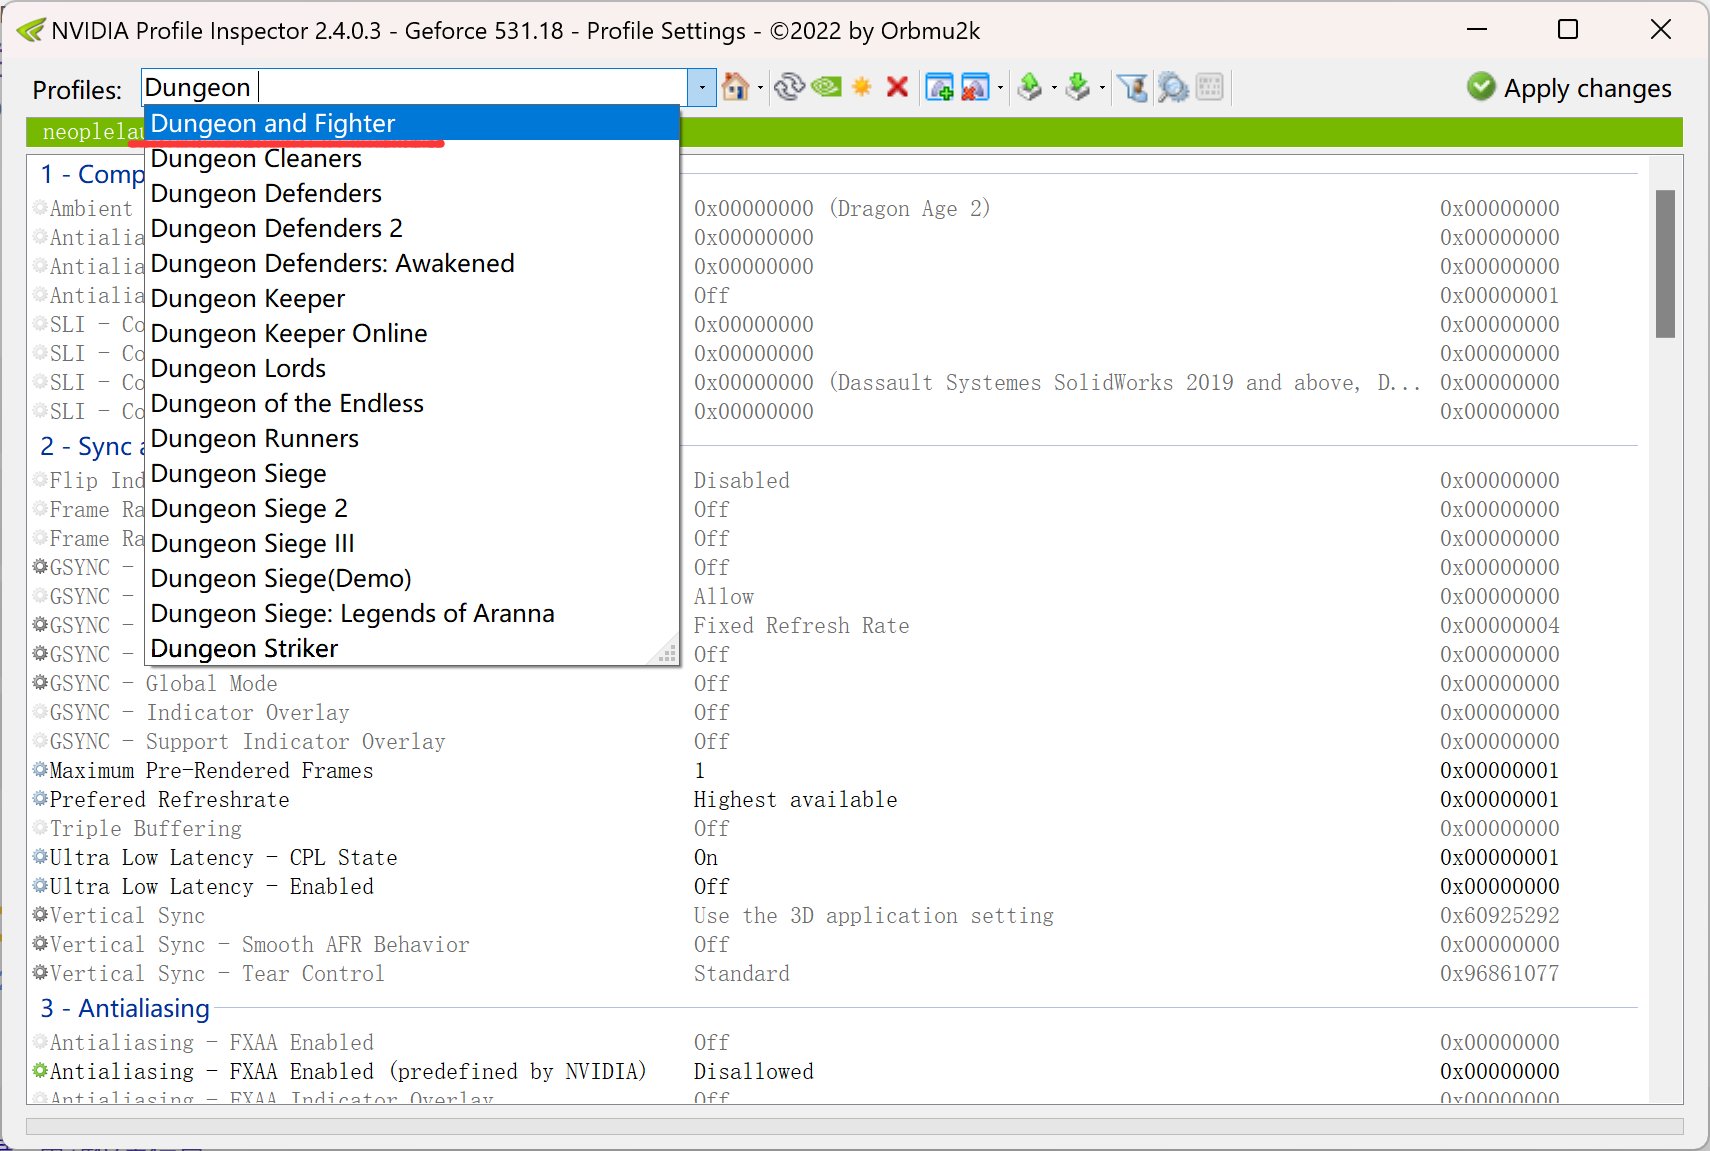Click the import profiles icon

click(1078, 88)
